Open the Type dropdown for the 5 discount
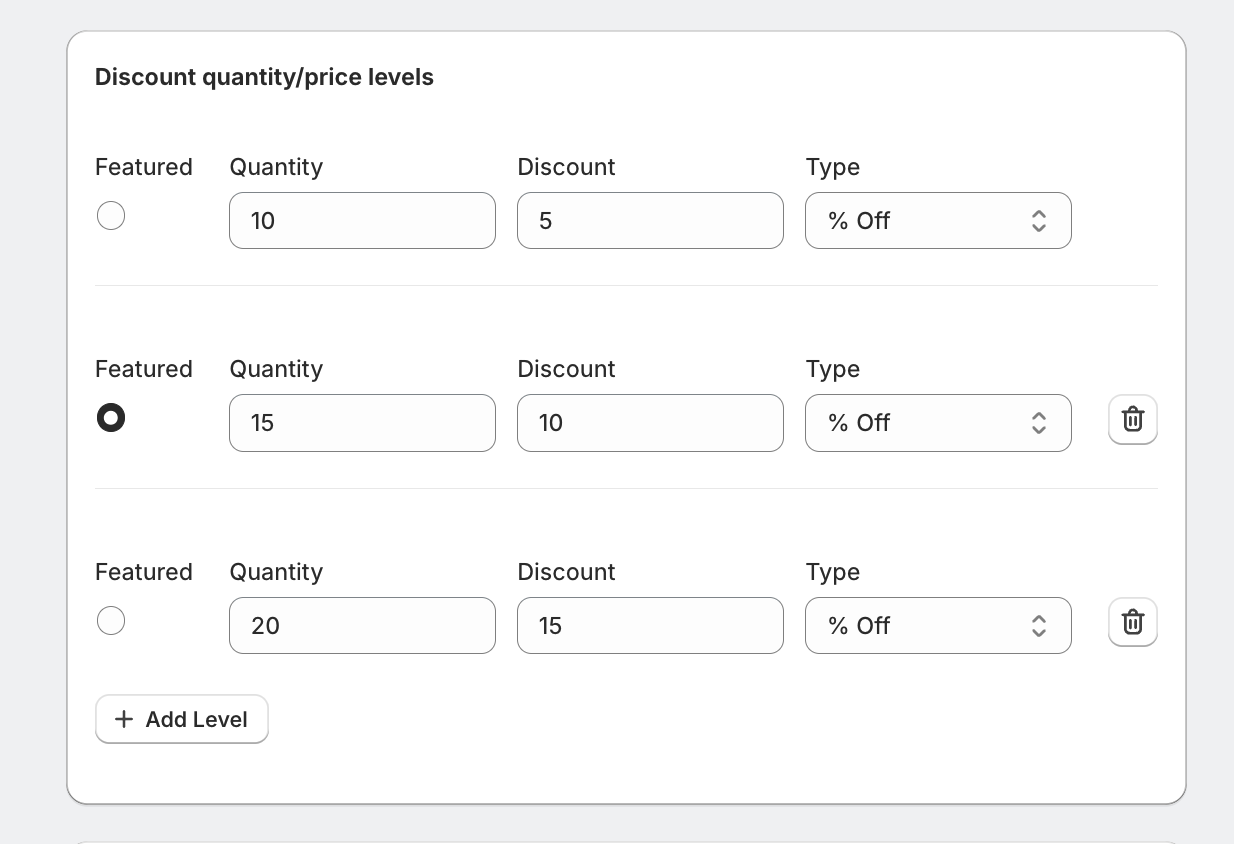This screenshot has height=844, width=1234. (937, 221)
